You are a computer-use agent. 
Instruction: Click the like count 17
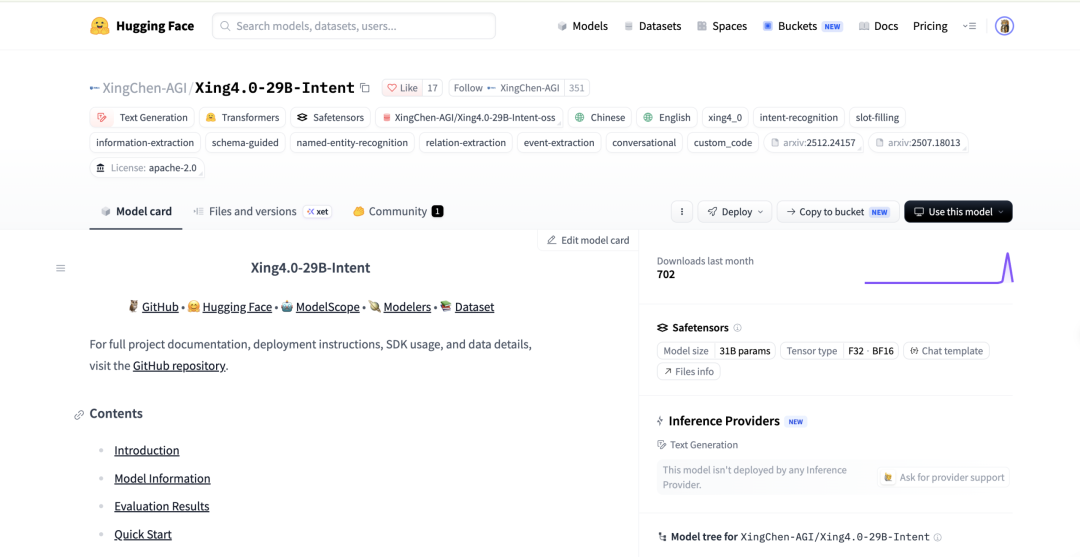pyautogui.click(x=432, y=88)
